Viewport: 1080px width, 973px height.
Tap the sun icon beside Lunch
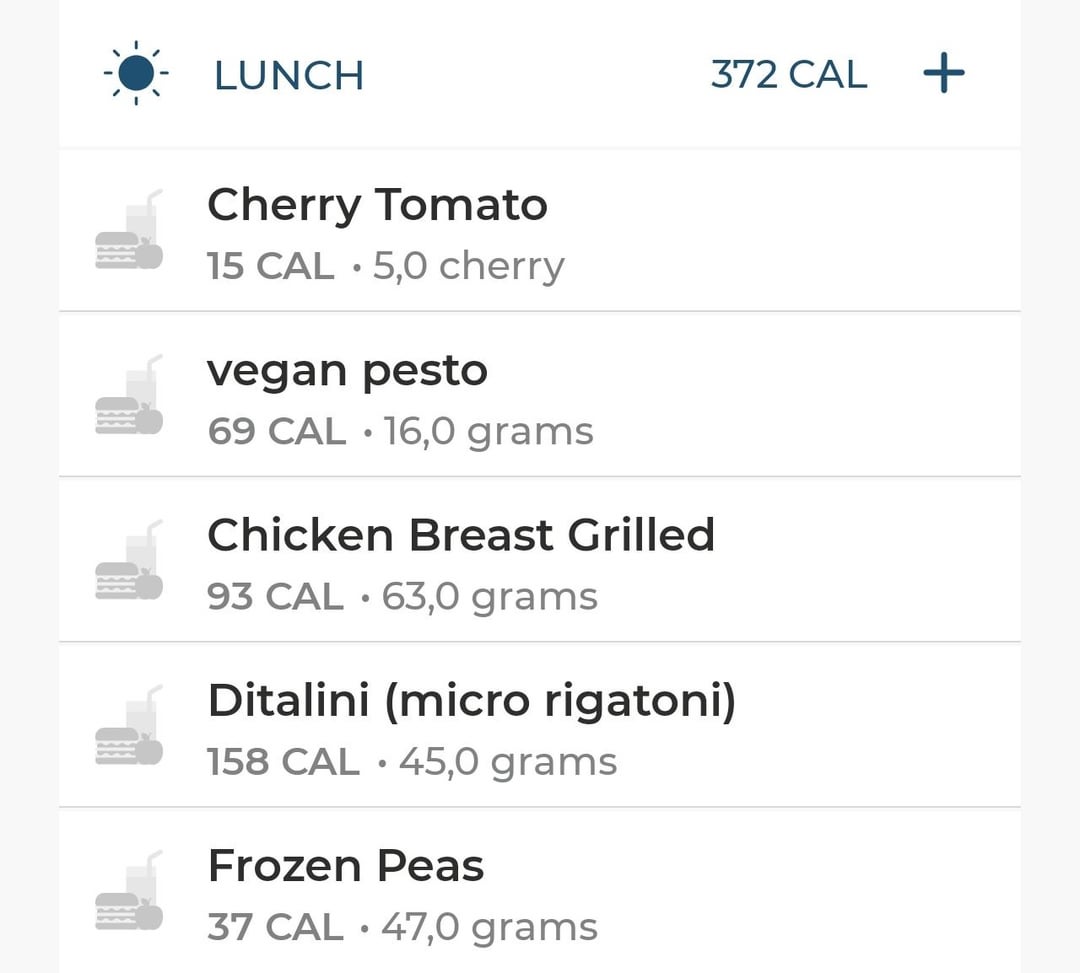(x=136, y=73)
